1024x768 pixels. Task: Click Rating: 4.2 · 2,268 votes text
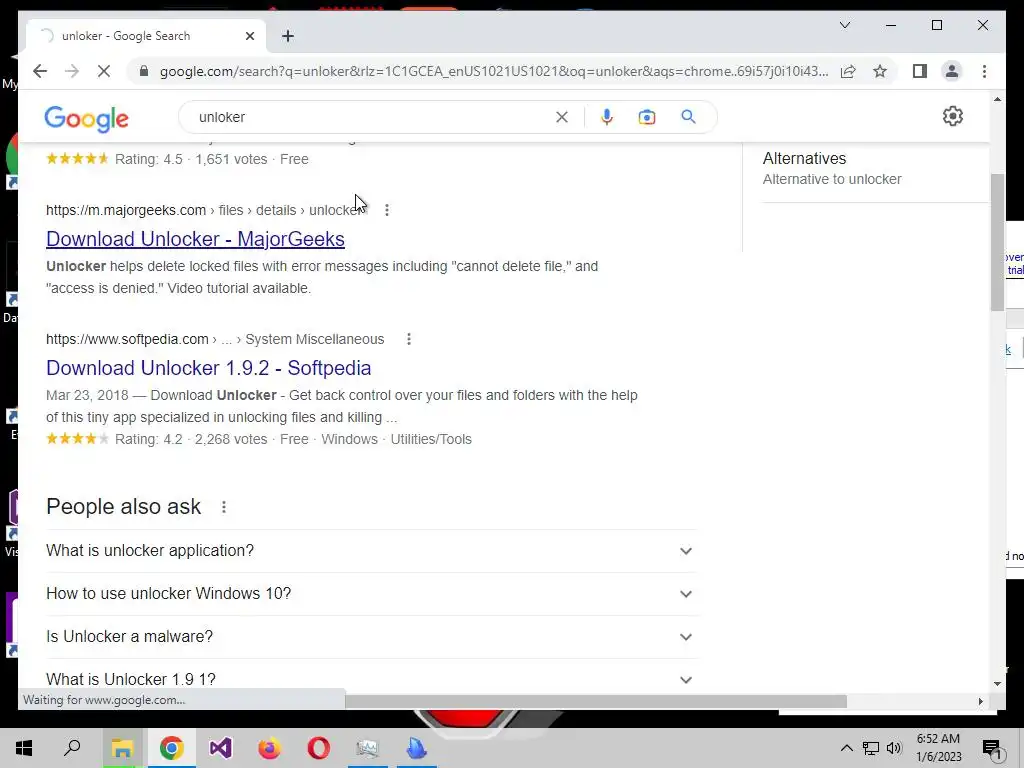tap(191, 439)
